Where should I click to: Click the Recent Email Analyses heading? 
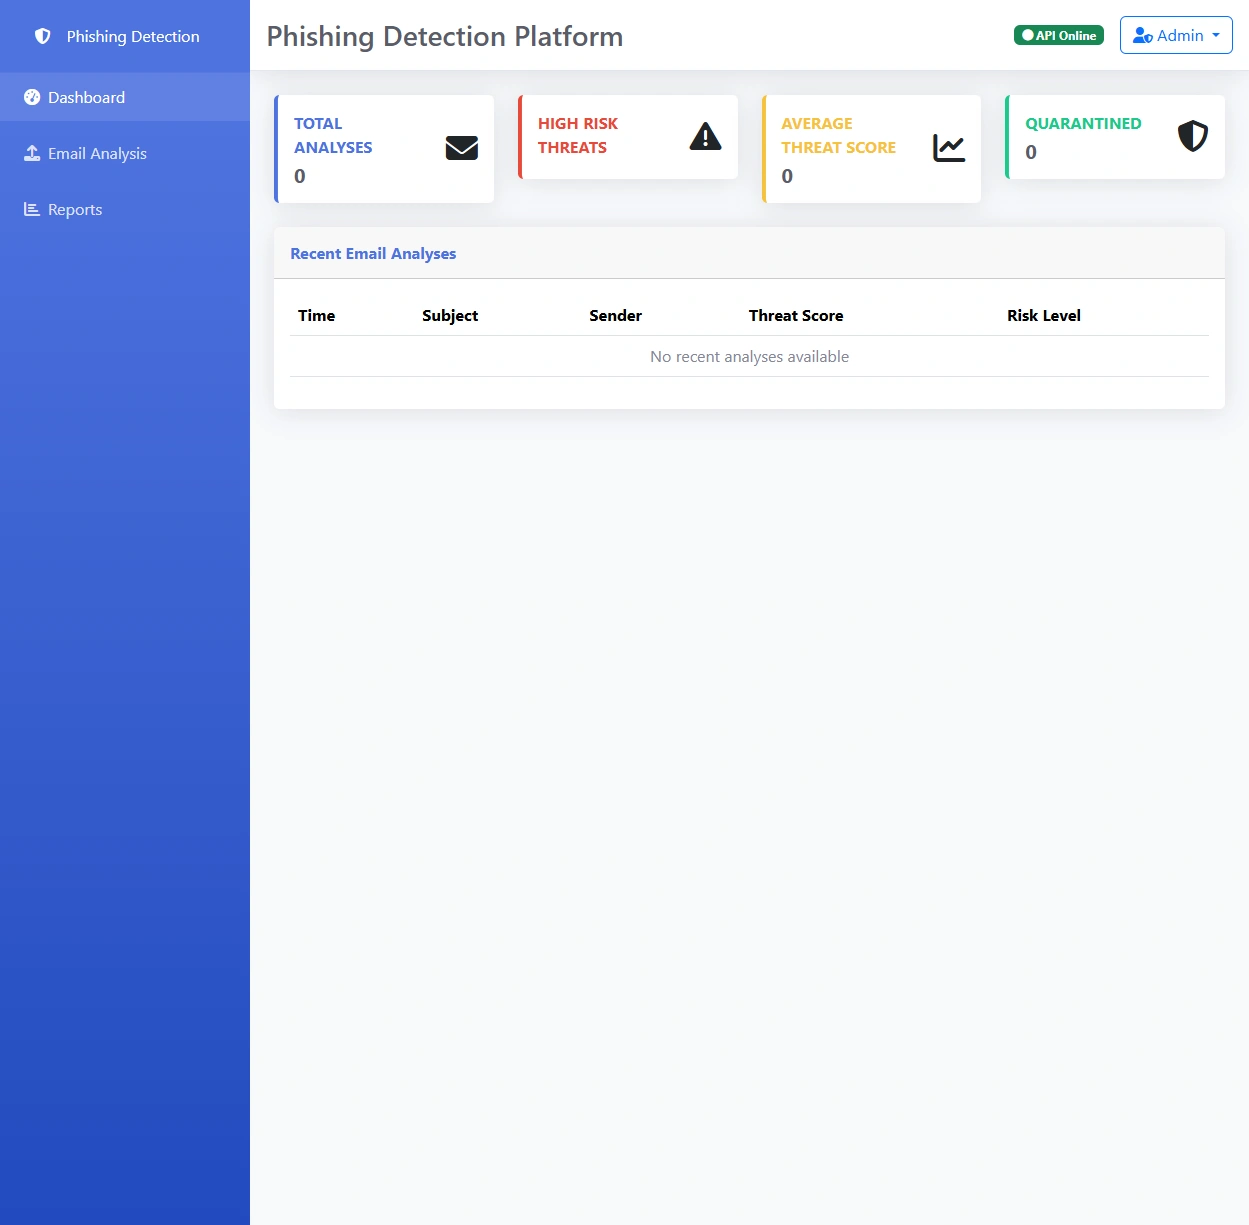[x=373, y=254]
